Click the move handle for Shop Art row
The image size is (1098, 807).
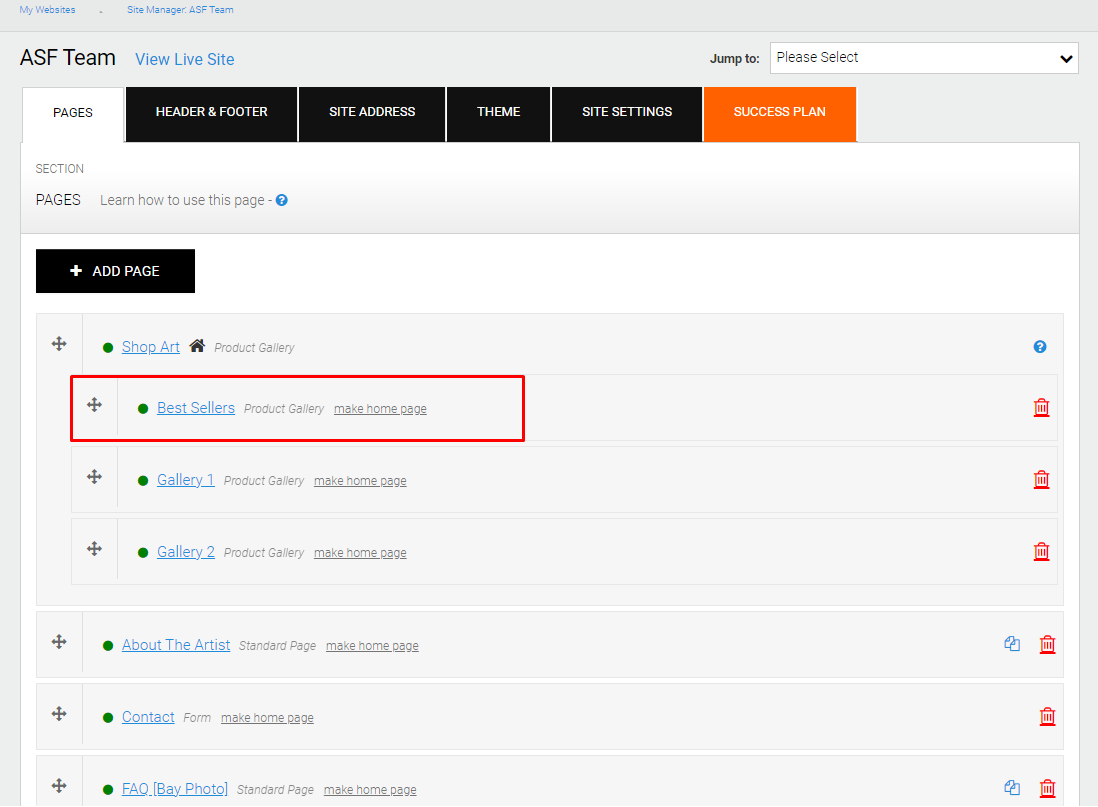60,344
